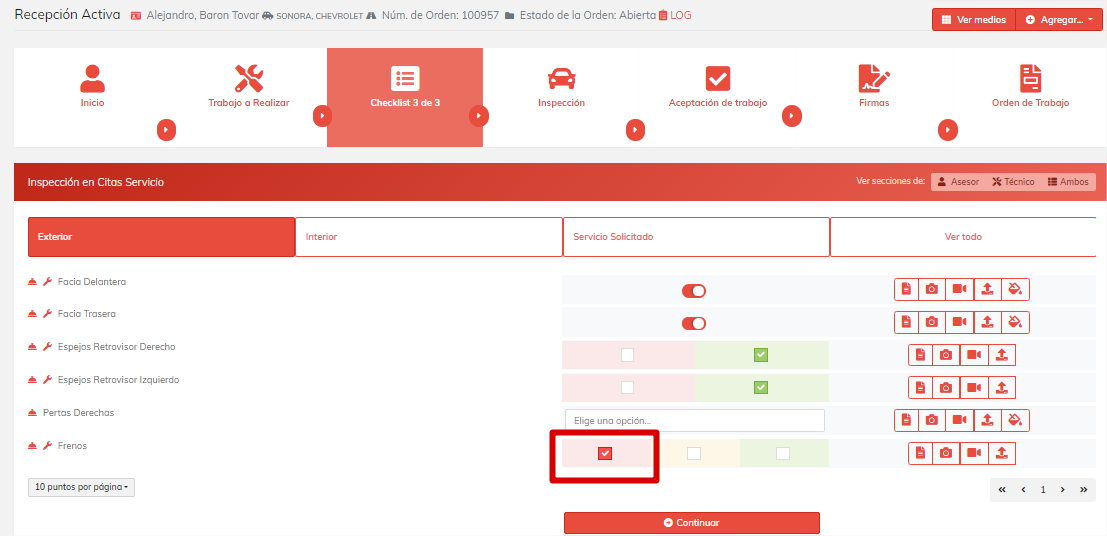Open Elige una opción dropdown

694,420
